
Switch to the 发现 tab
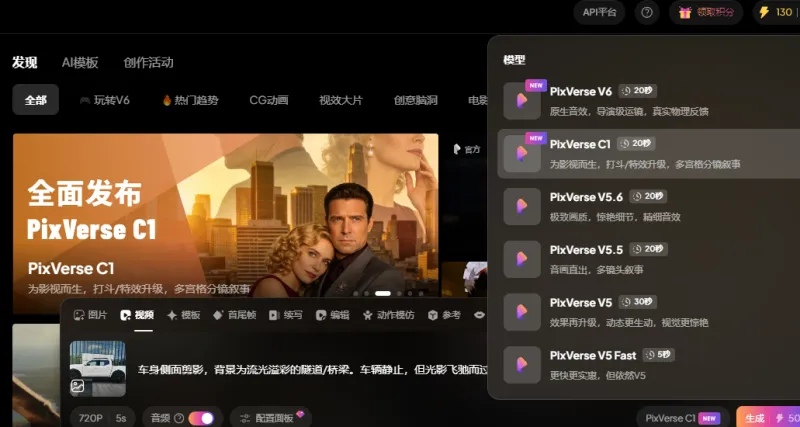pyautogui.click(x=24, y=63)
